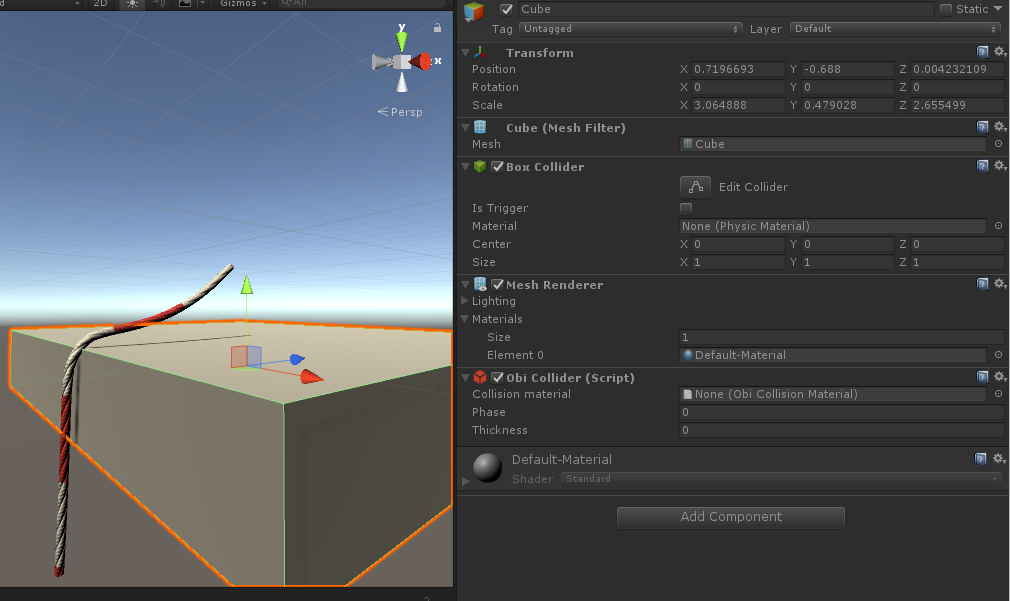
Task: Click Position Y field -0.688
Action: 848,69
